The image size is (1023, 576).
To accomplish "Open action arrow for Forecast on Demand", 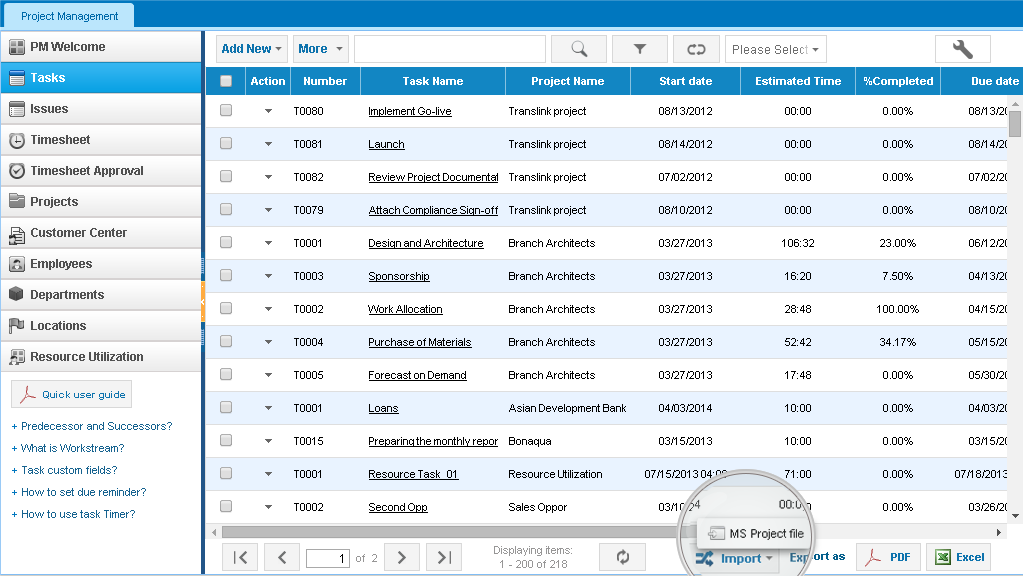I will tap(268, 375).
